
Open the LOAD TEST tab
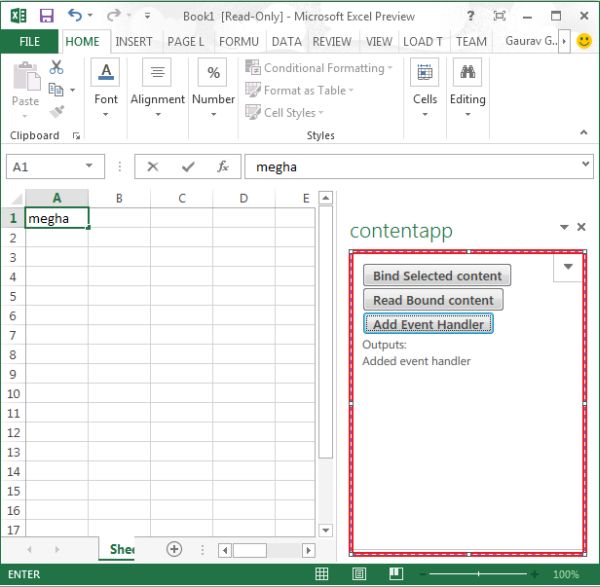point(423,41)
